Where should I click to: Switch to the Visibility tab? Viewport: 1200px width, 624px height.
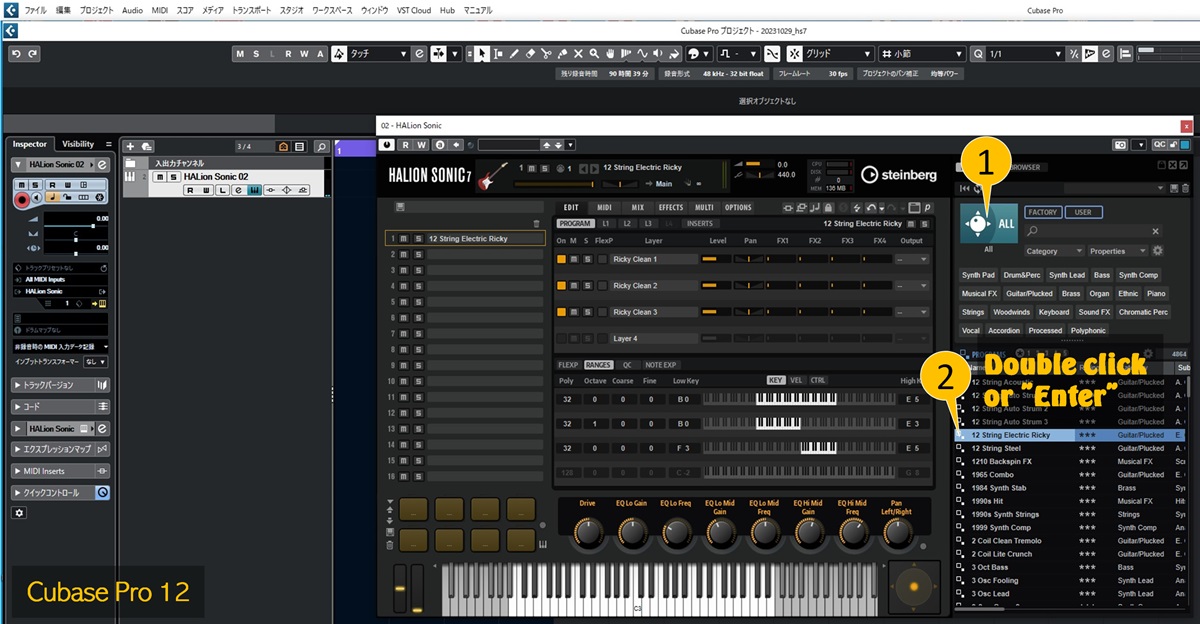tap(78, 144)
